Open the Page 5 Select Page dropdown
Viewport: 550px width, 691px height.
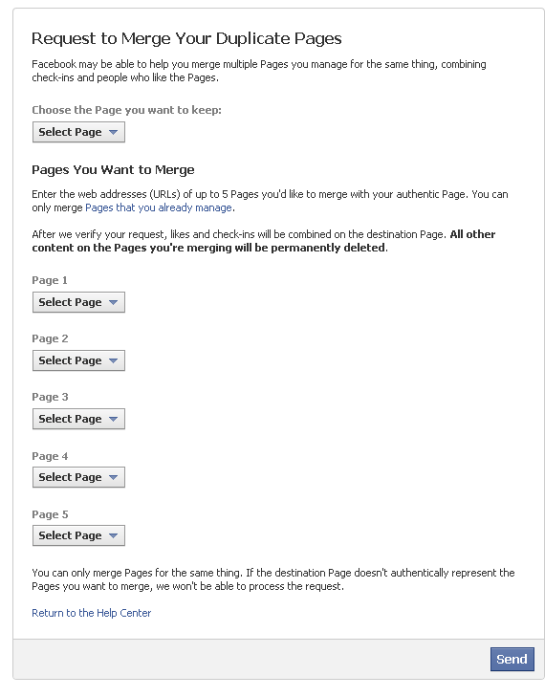pyautogui.click(x=78, y=535)
